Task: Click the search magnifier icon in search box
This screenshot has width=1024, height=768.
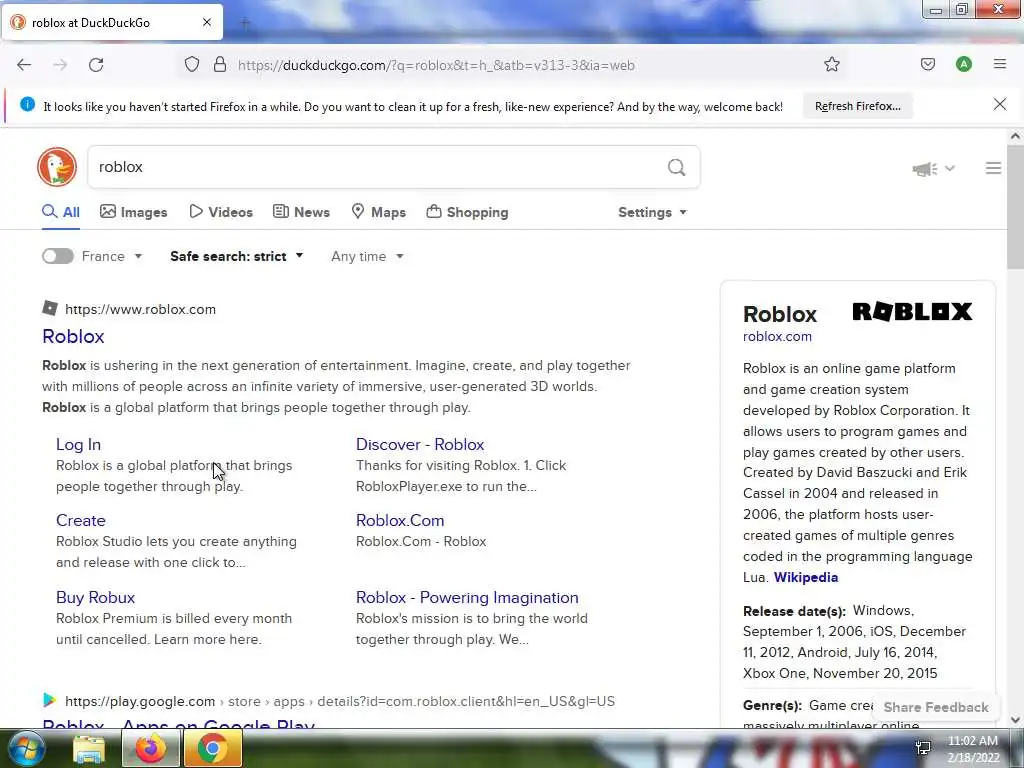Action: (x=677, y=167)
